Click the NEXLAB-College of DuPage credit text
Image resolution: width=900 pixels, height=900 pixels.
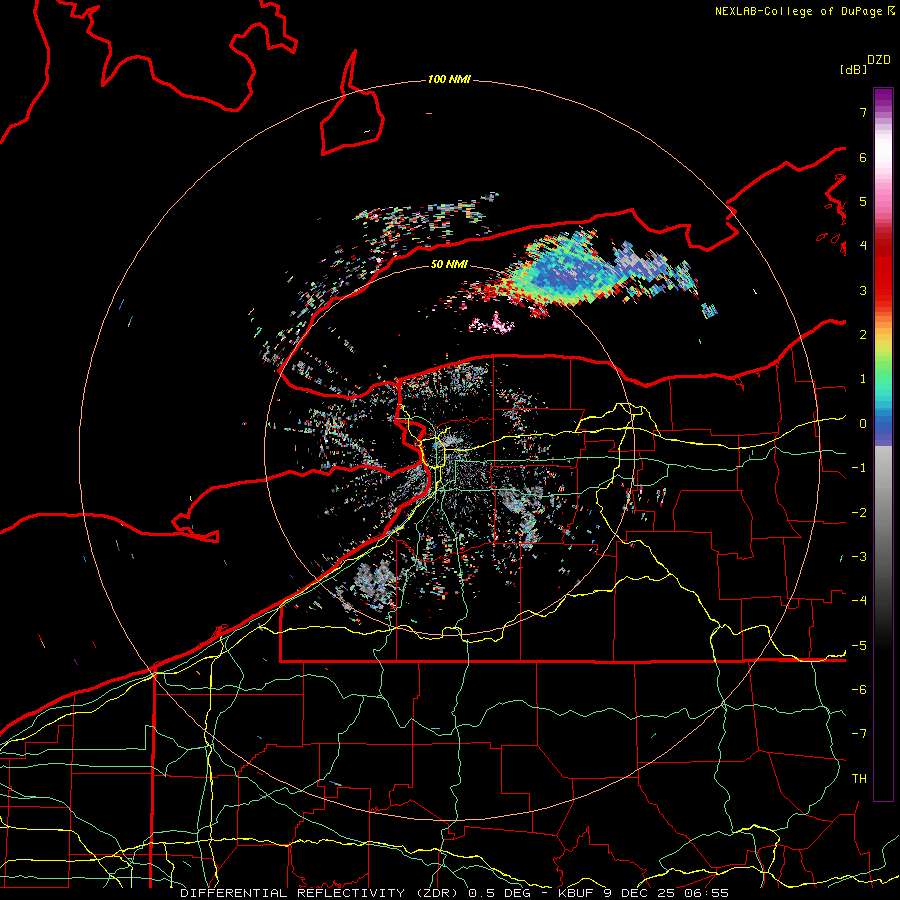[804, 11]
